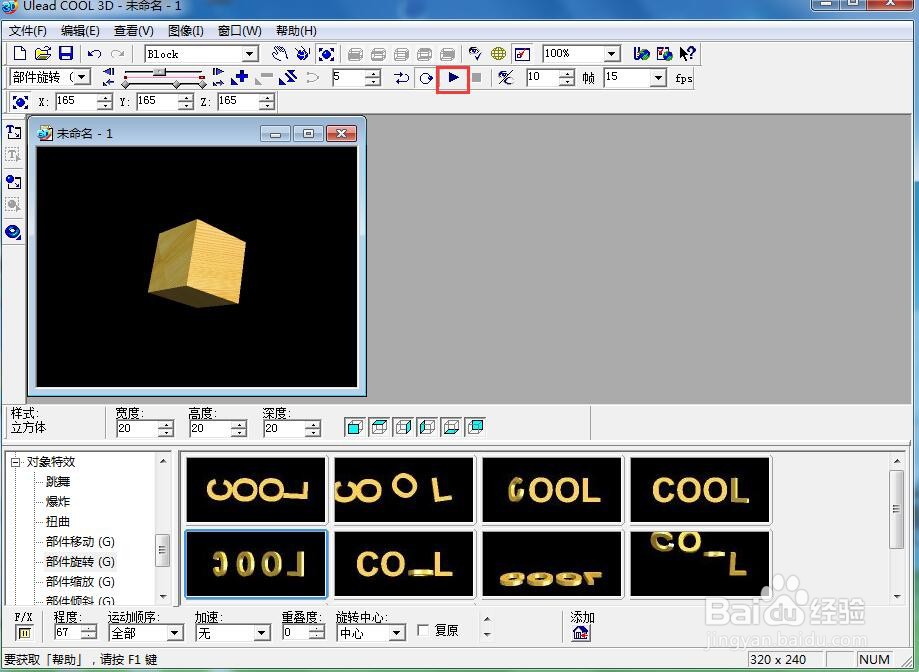Viewport: 919px width, 672px height.
Task: Choose the CO_L thumbnail in second row
Action: [403, 564]
